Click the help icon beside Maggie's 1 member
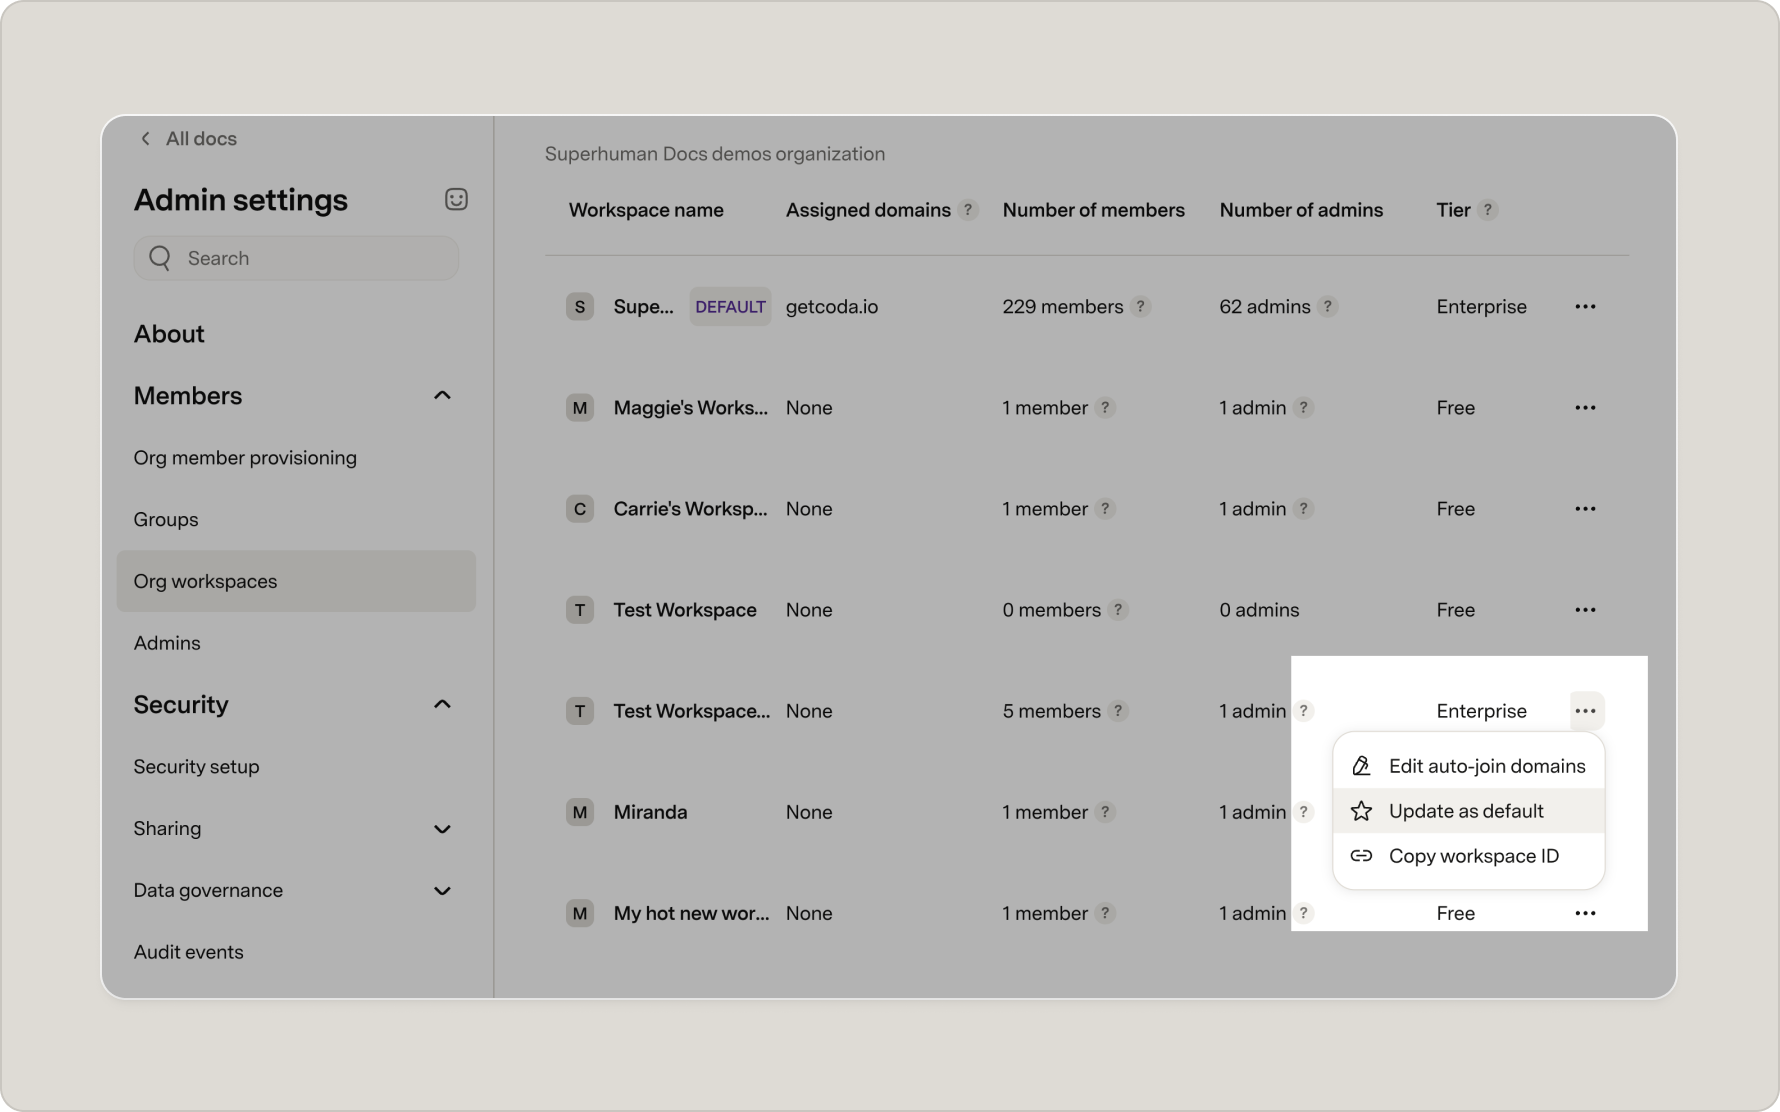The width and height of the screenshot is (1780, 1112). point(1104,408)
